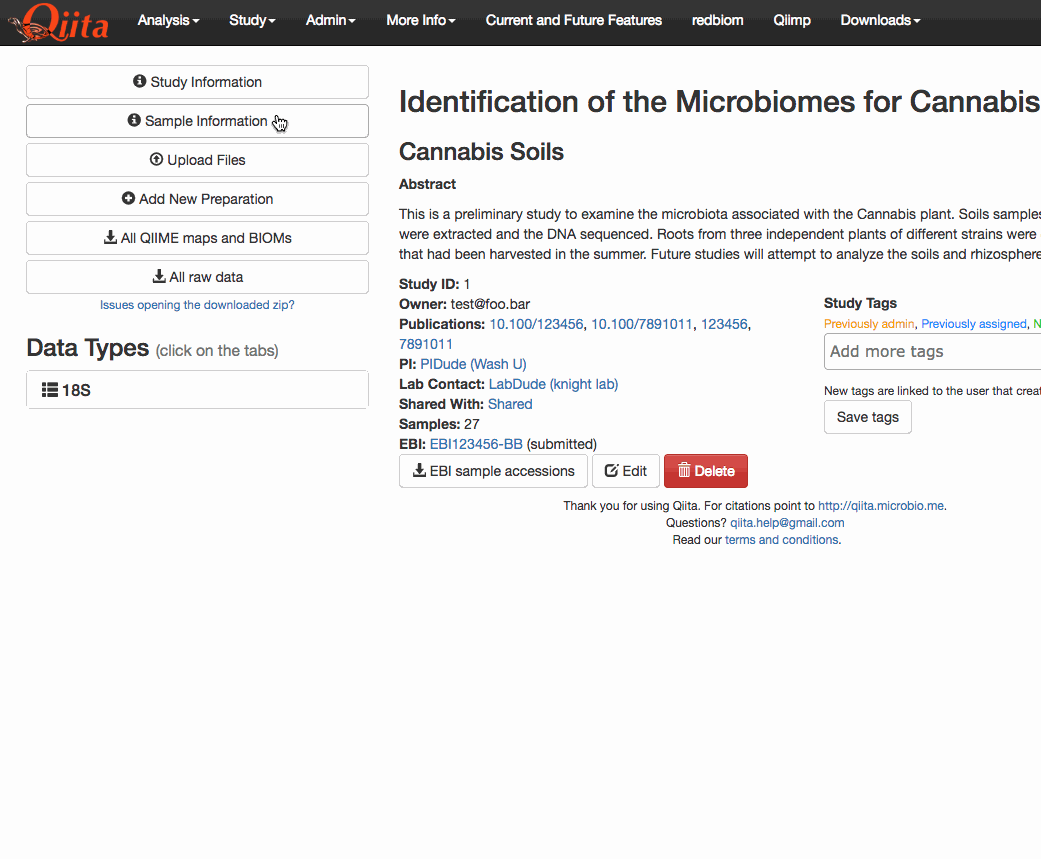Go to Current and Future Features
The width and height of the screenshot is (1041, 859).
click(x=574, y=20)
